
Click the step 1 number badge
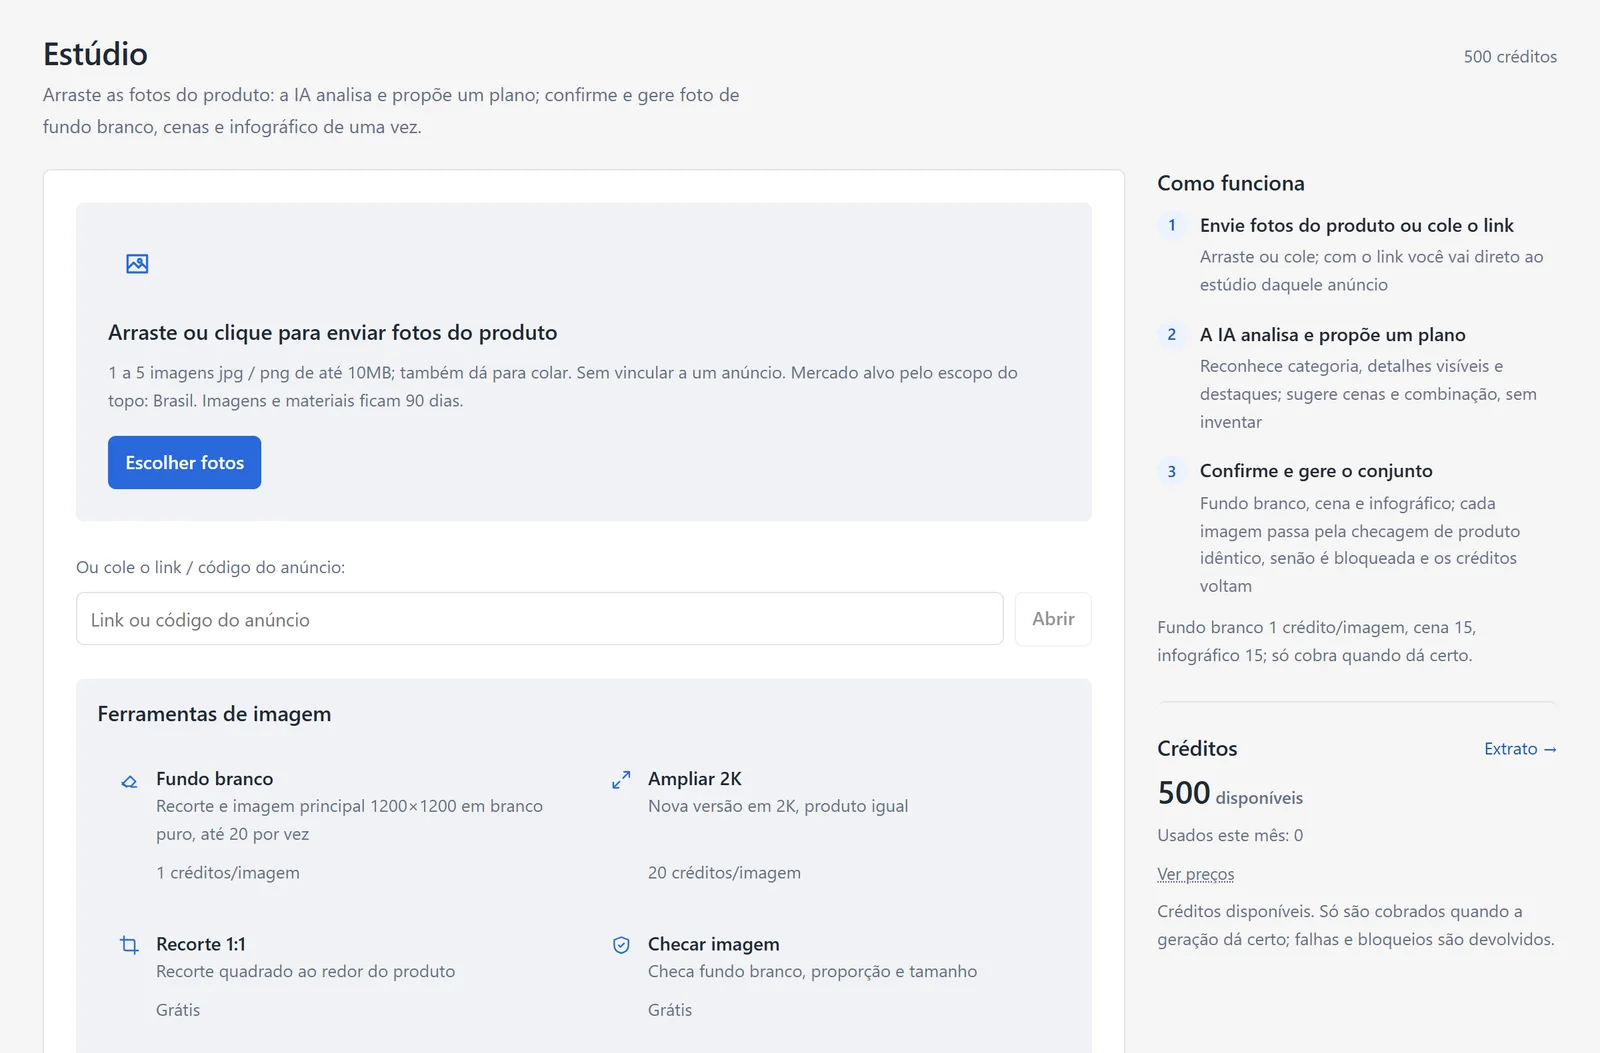(1172, 226)
